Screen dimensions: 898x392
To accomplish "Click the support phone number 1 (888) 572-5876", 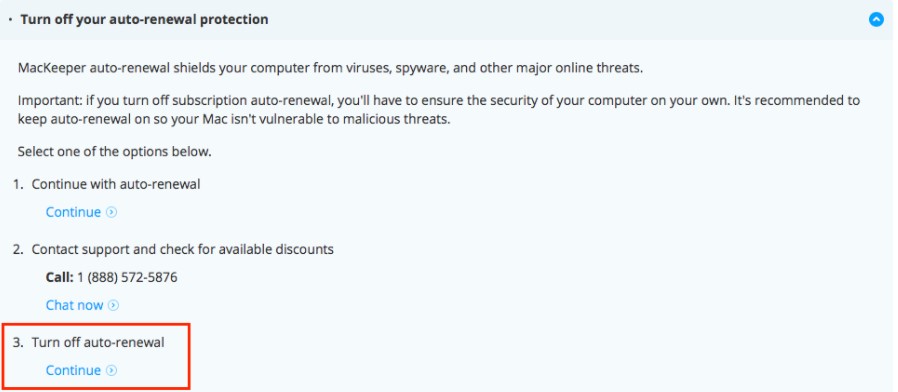I will tap(127, 277).
